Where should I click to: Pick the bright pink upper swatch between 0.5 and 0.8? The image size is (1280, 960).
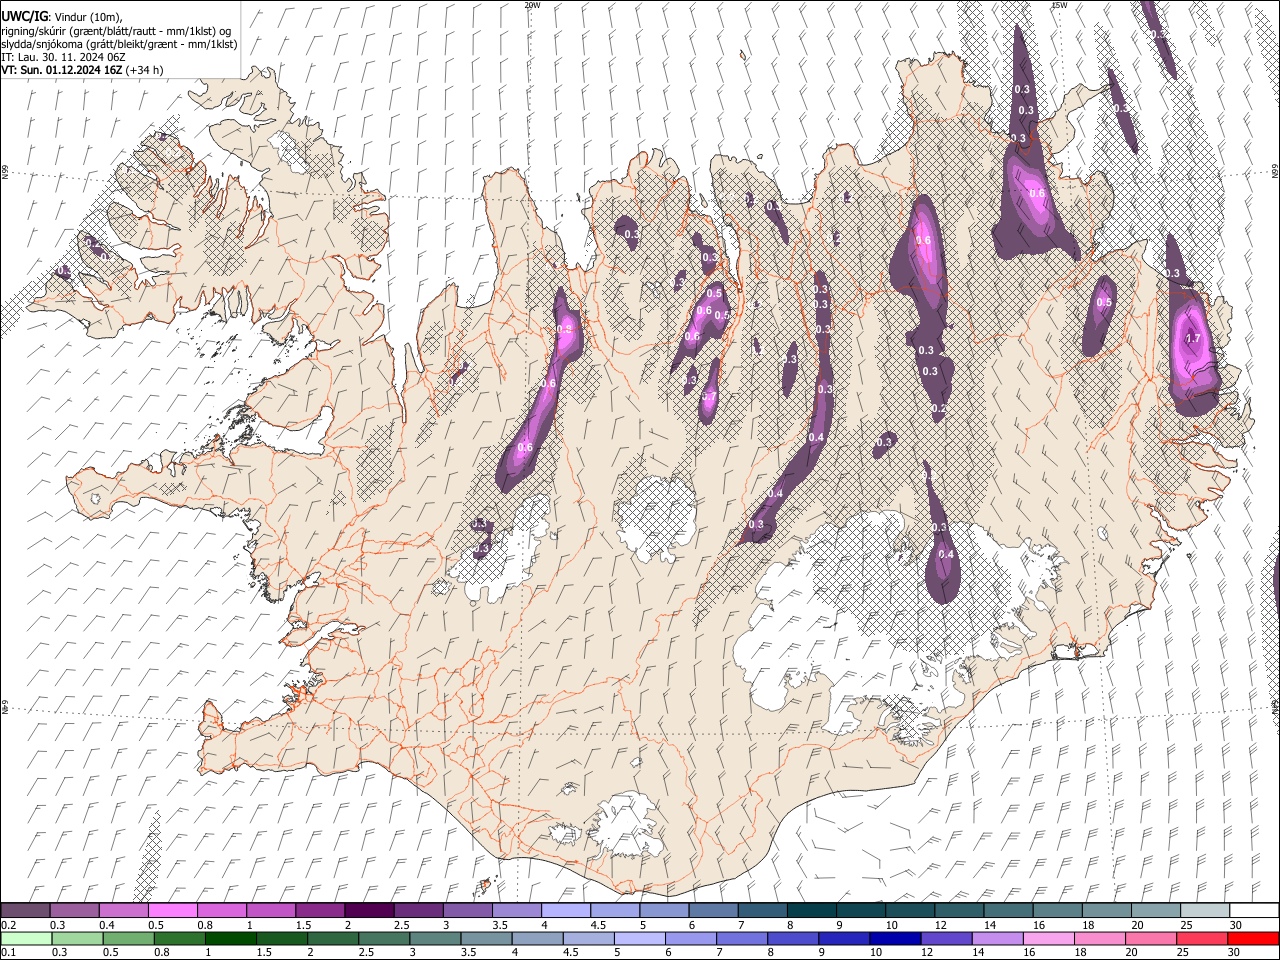[x=173, y=910]
